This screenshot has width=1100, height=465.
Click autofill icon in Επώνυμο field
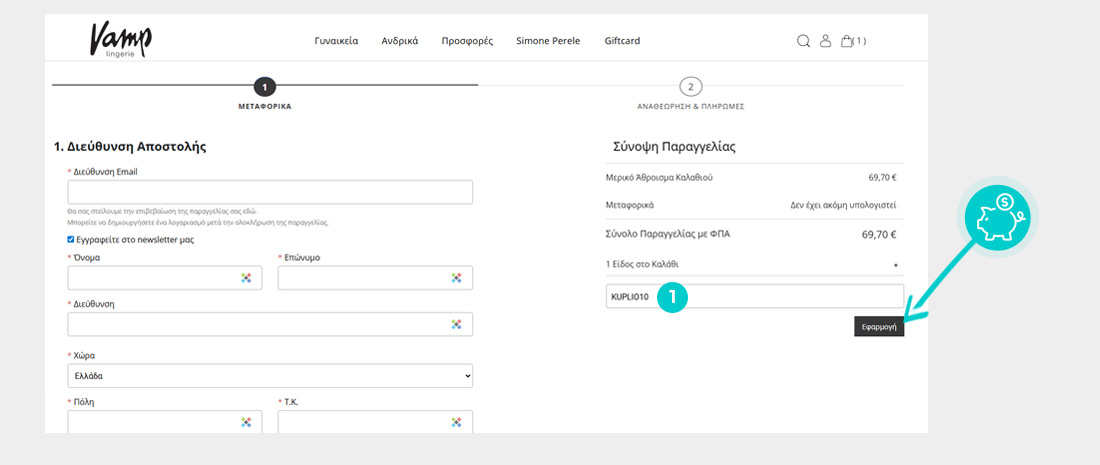[x=456, y=278]
